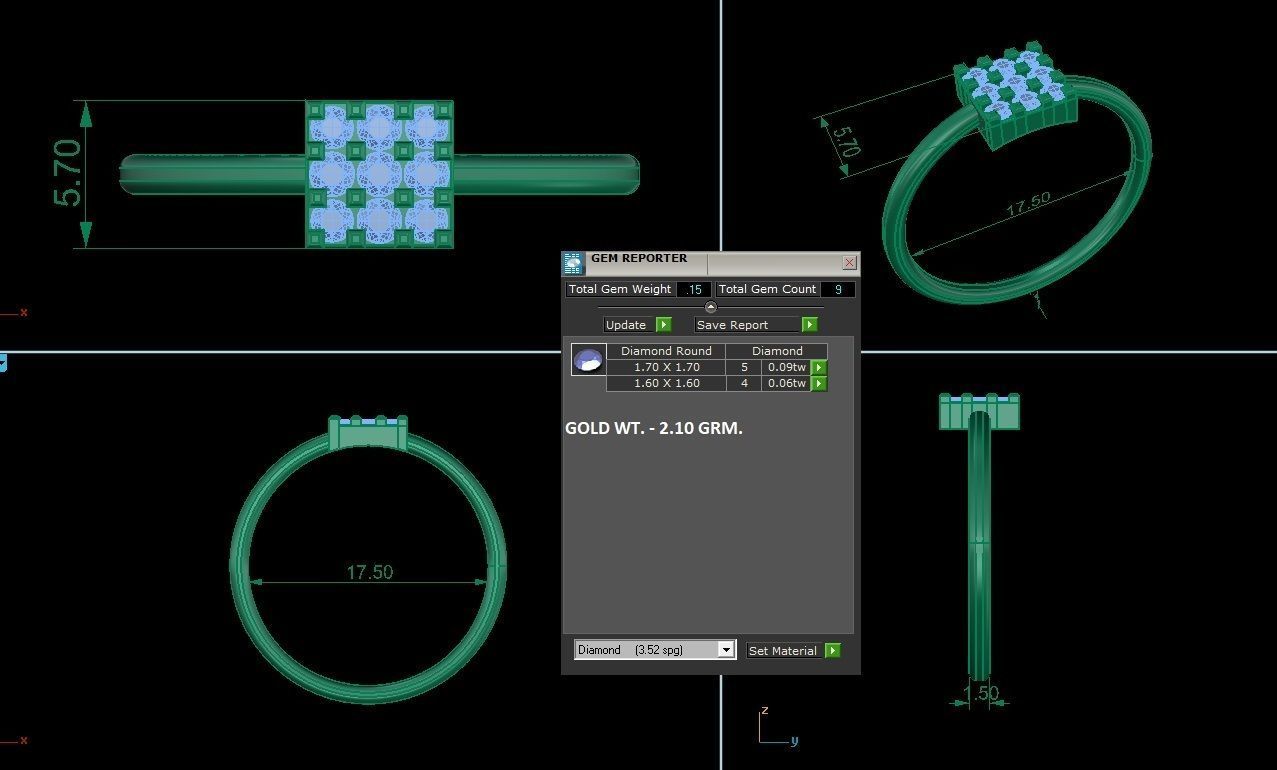Click the GEM REPORTER title text
The image size is (1277, 770).
[639, 258]
